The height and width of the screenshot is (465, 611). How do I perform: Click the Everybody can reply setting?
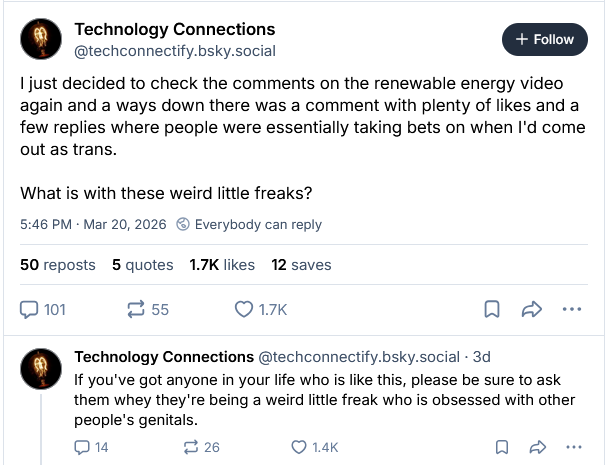[x=249, y=224]
